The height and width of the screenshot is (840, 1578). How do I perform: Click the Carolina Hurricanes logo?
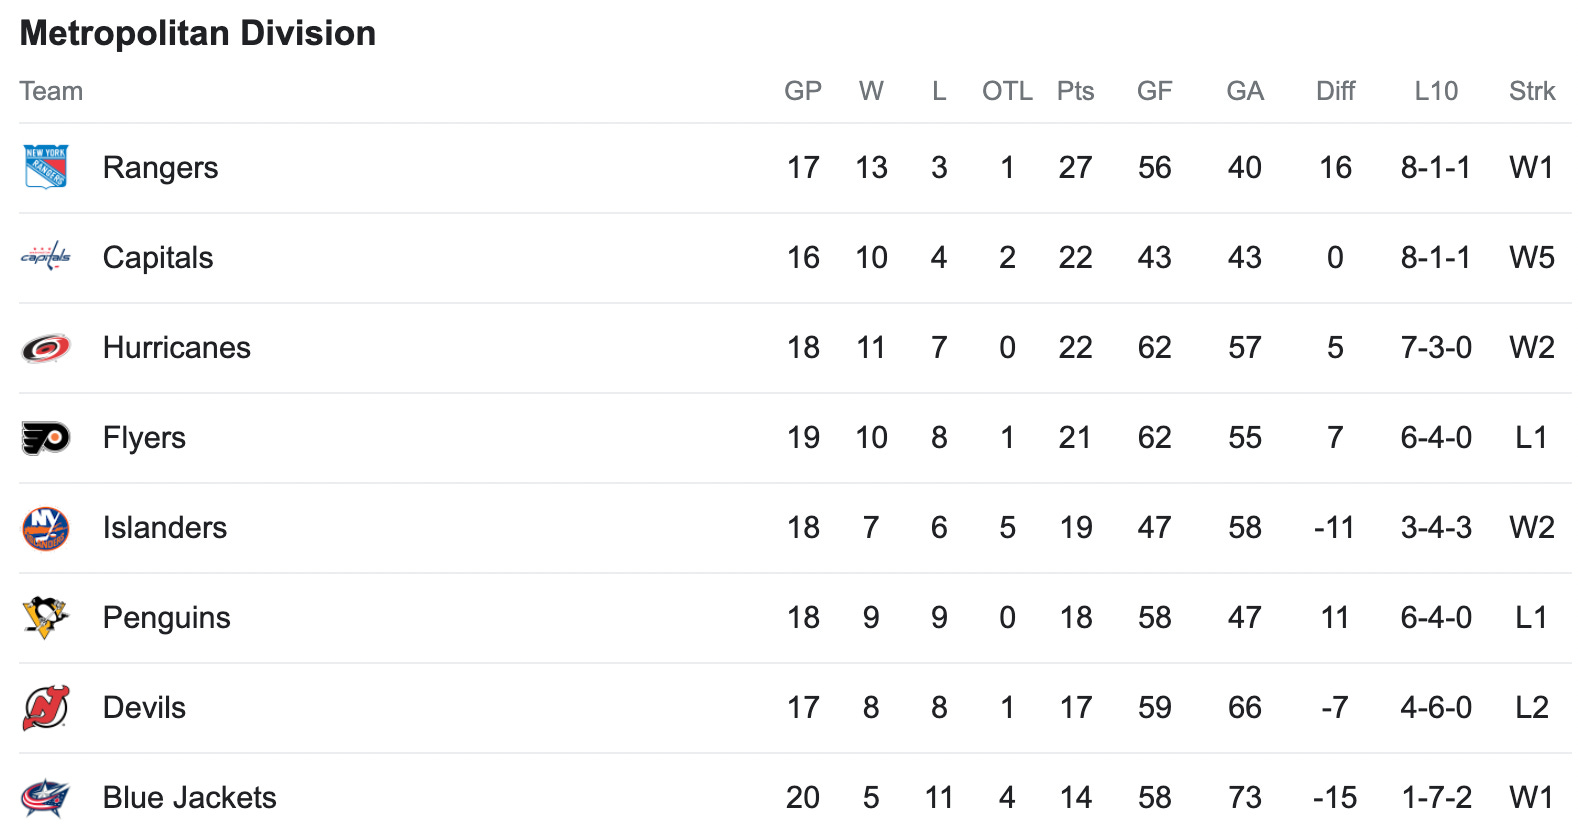tap(46, 348)
